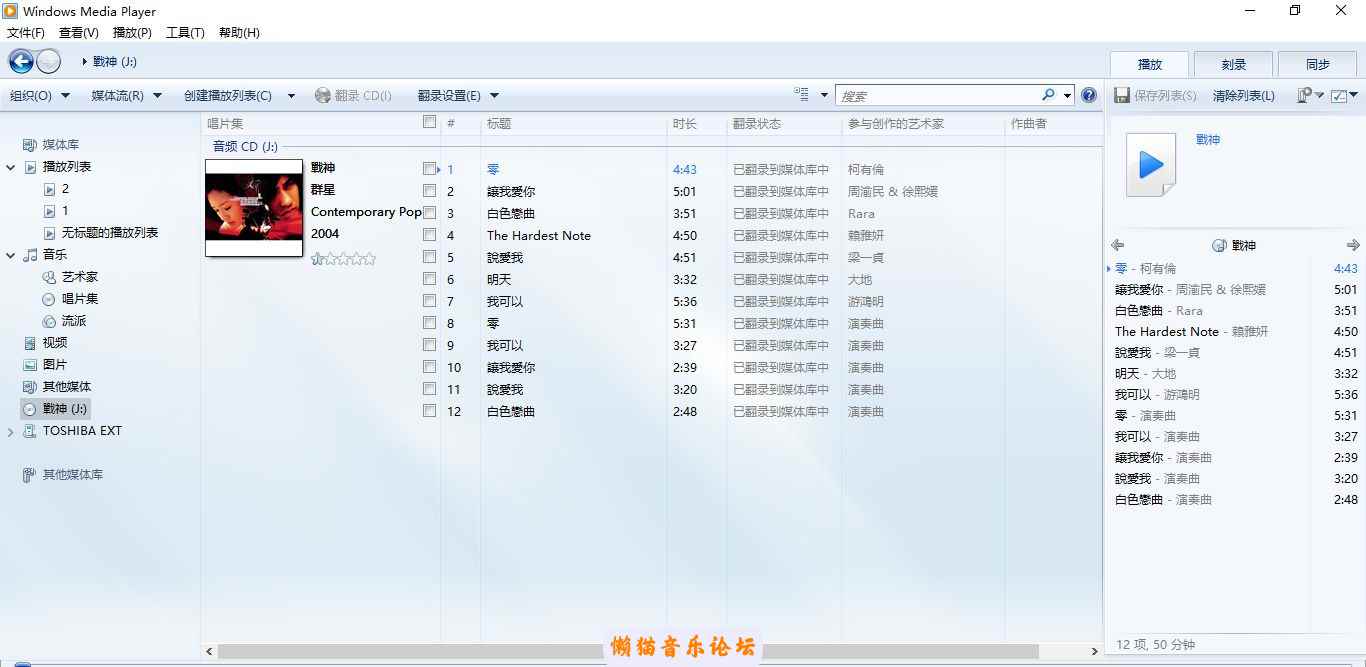This screenshot has height=667, width=1366.
Task: Check the box for track 2 讓我愛你
Action: (x=430, y=191)
